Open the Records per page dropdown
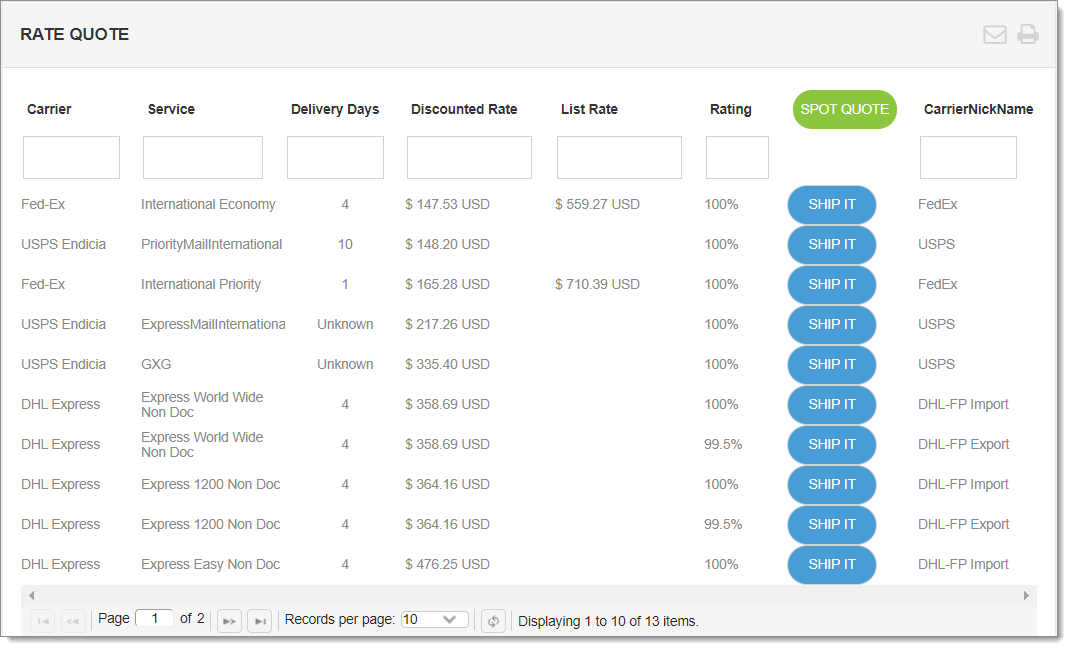The width and height of the screenshot is (1070, 649). click(434, 618)
